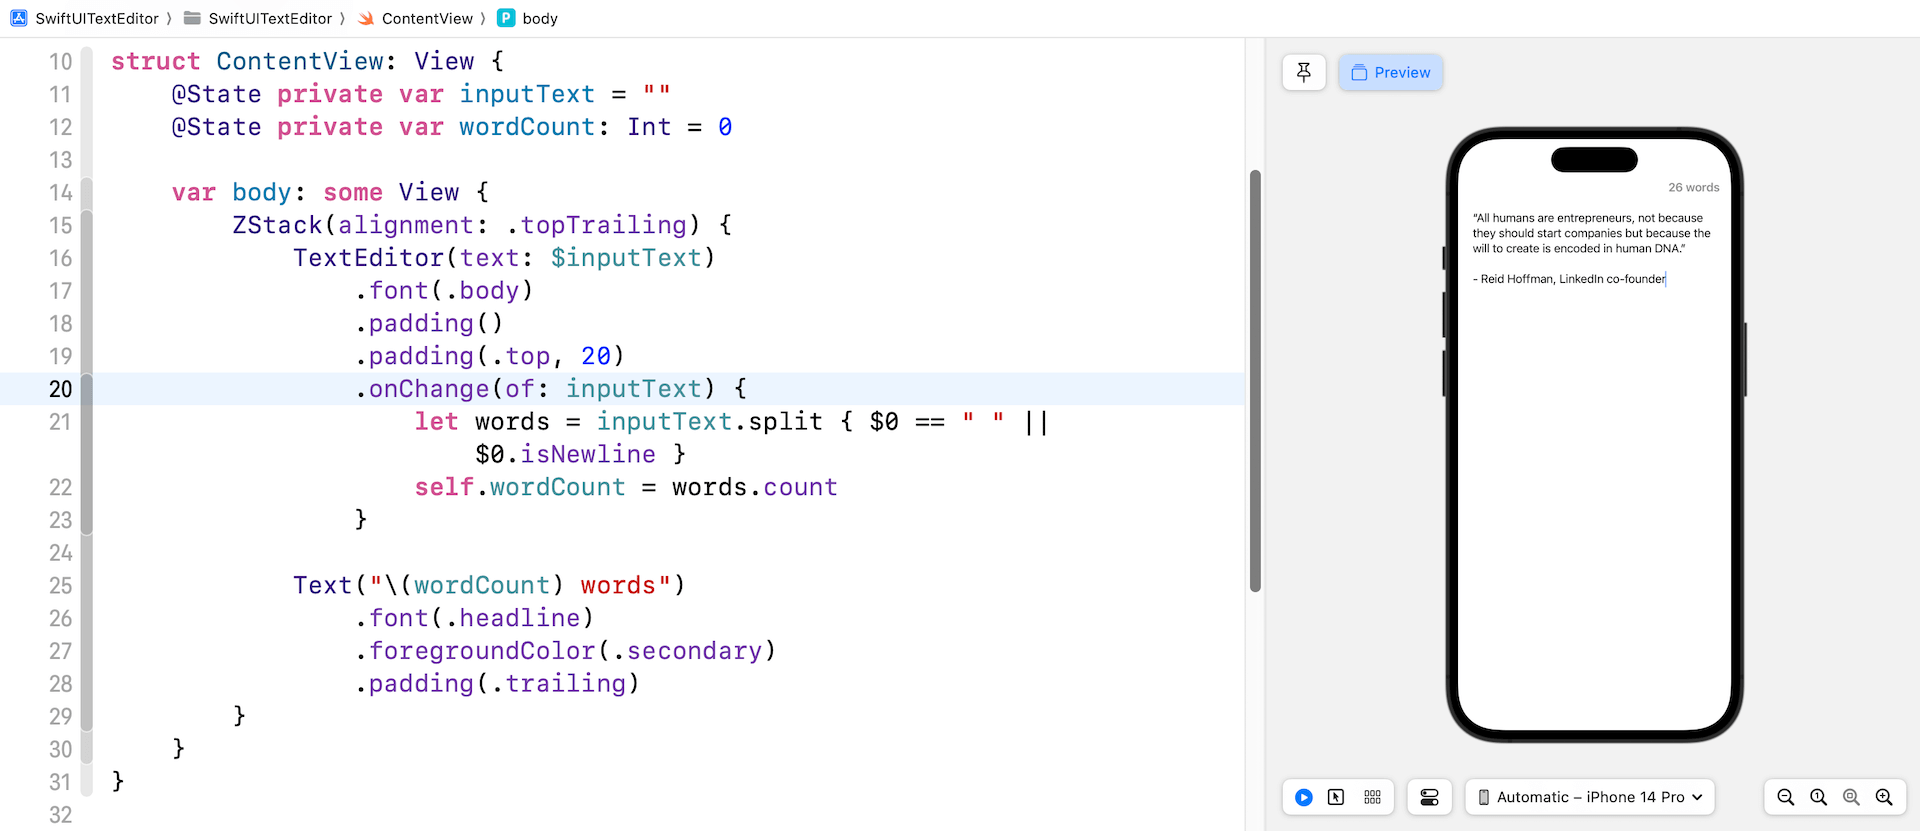
Task: Click the code folding ribbon at line 14
Action: 87,192
